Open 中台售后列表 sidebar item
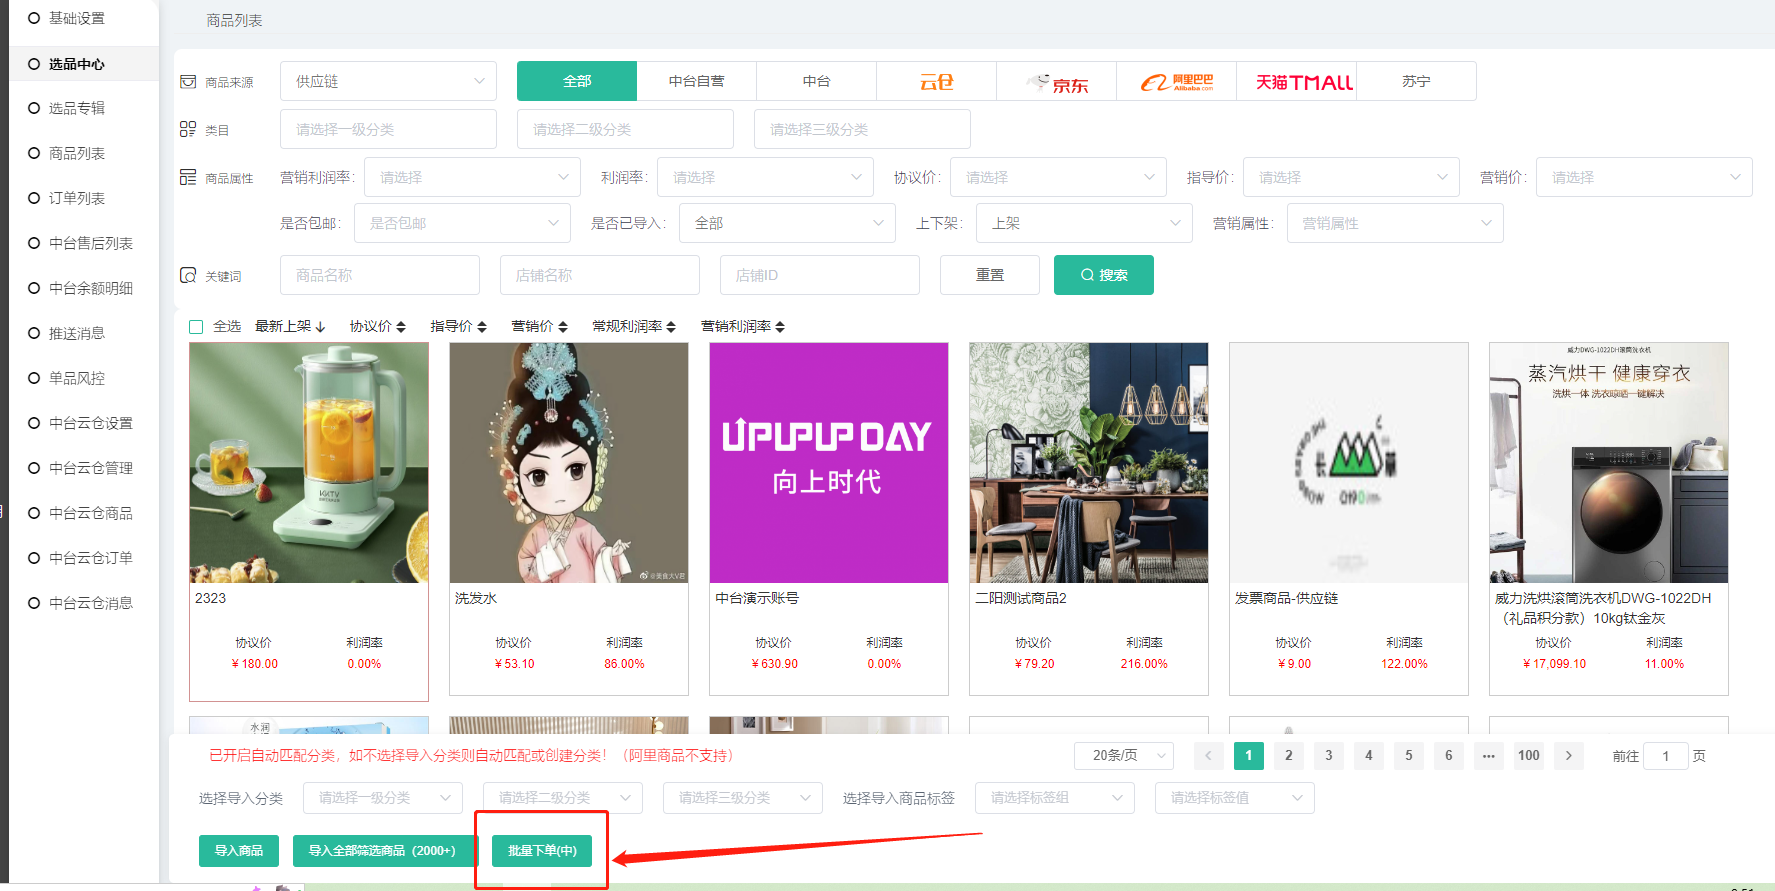 (91, 243)
